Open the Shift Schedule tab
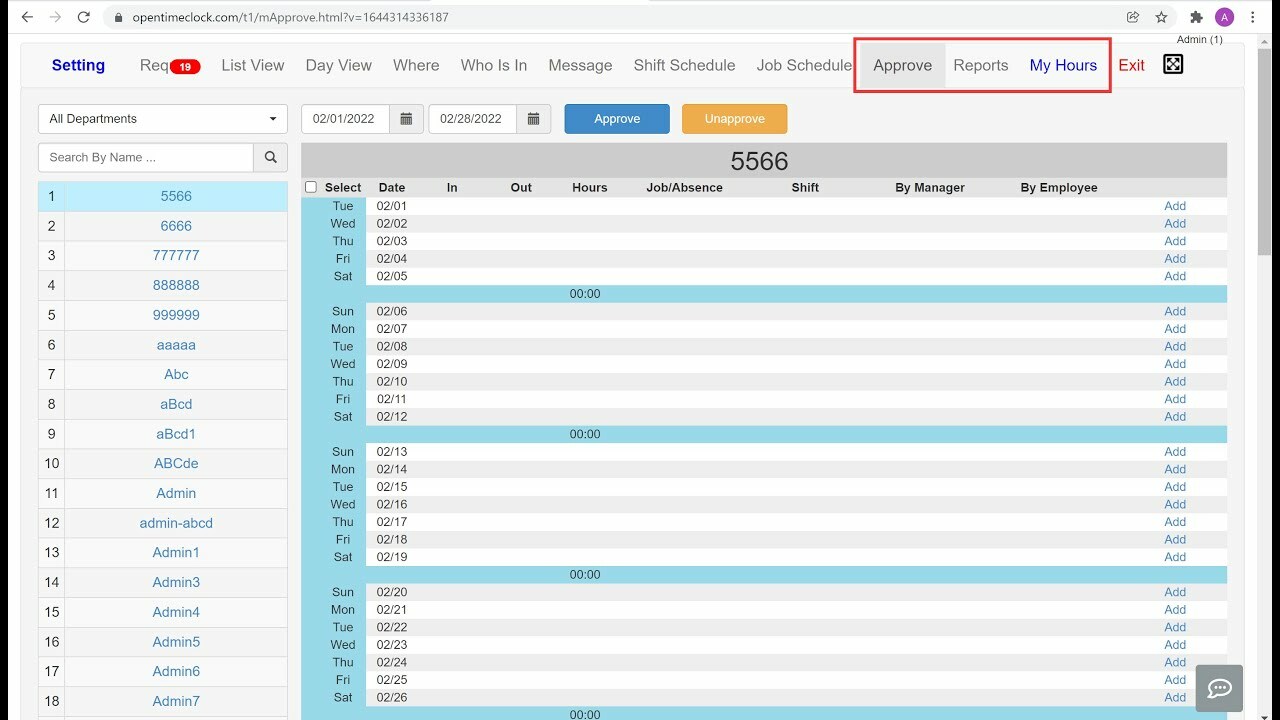Image resolution: width=1280 pixels, height=720 pixels. coord(684,65)
